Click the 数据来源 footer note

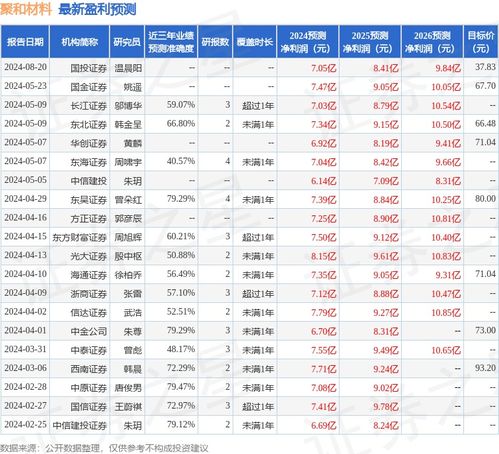click(104, 448)
